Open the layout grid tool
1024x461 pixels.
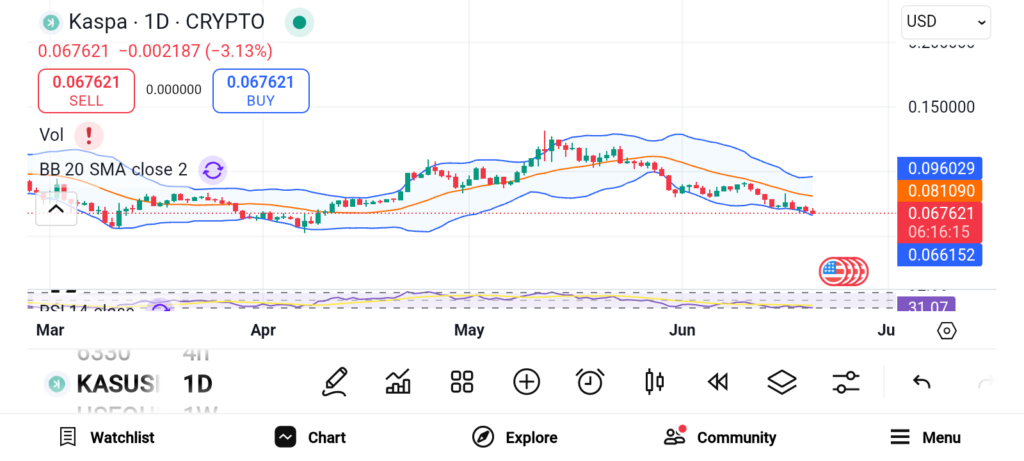pos(462,382)
